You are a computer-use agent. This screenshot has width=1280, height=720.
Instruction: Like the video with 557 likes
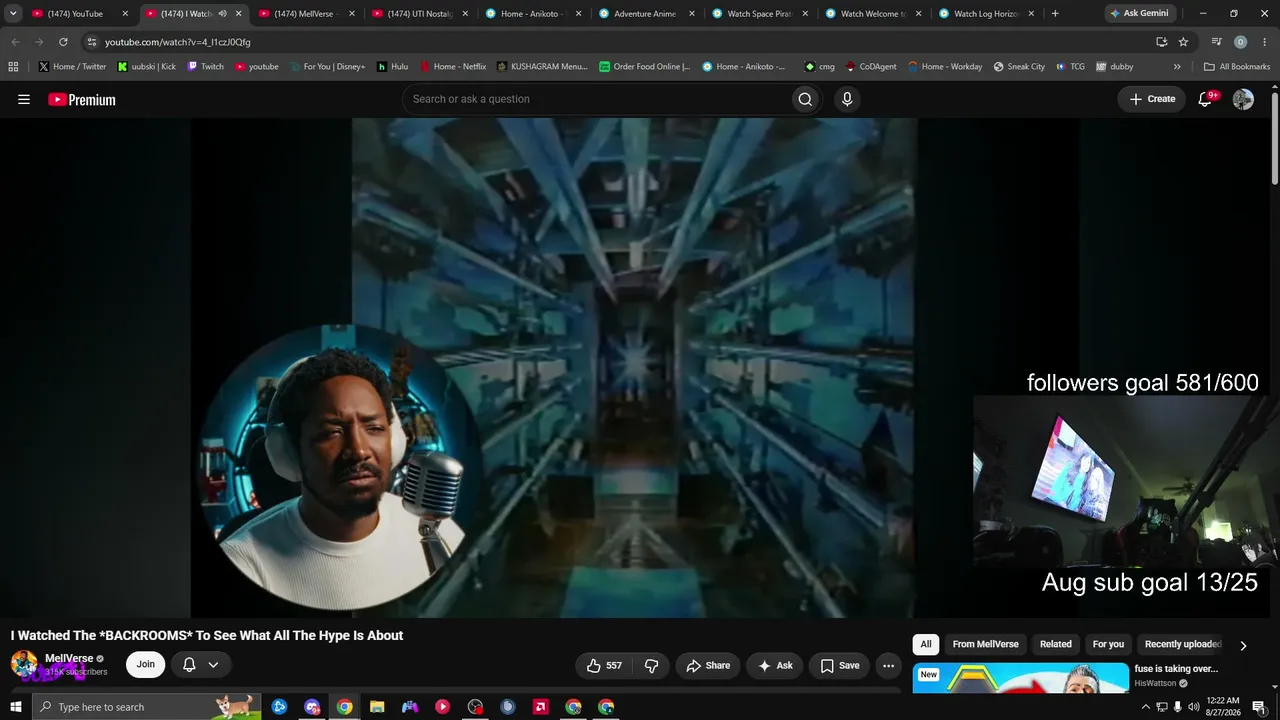click(604, 665)
